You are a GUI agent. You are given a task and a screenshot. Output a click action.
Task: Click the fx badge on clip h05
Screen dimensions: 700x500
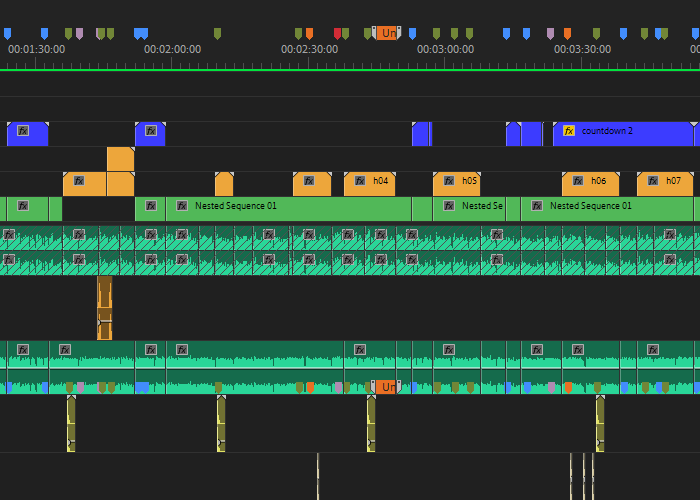pos(449,181)
